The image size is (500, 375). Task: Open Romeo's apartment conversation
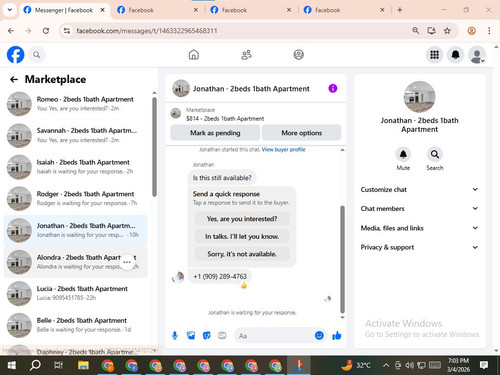point(75,104)
